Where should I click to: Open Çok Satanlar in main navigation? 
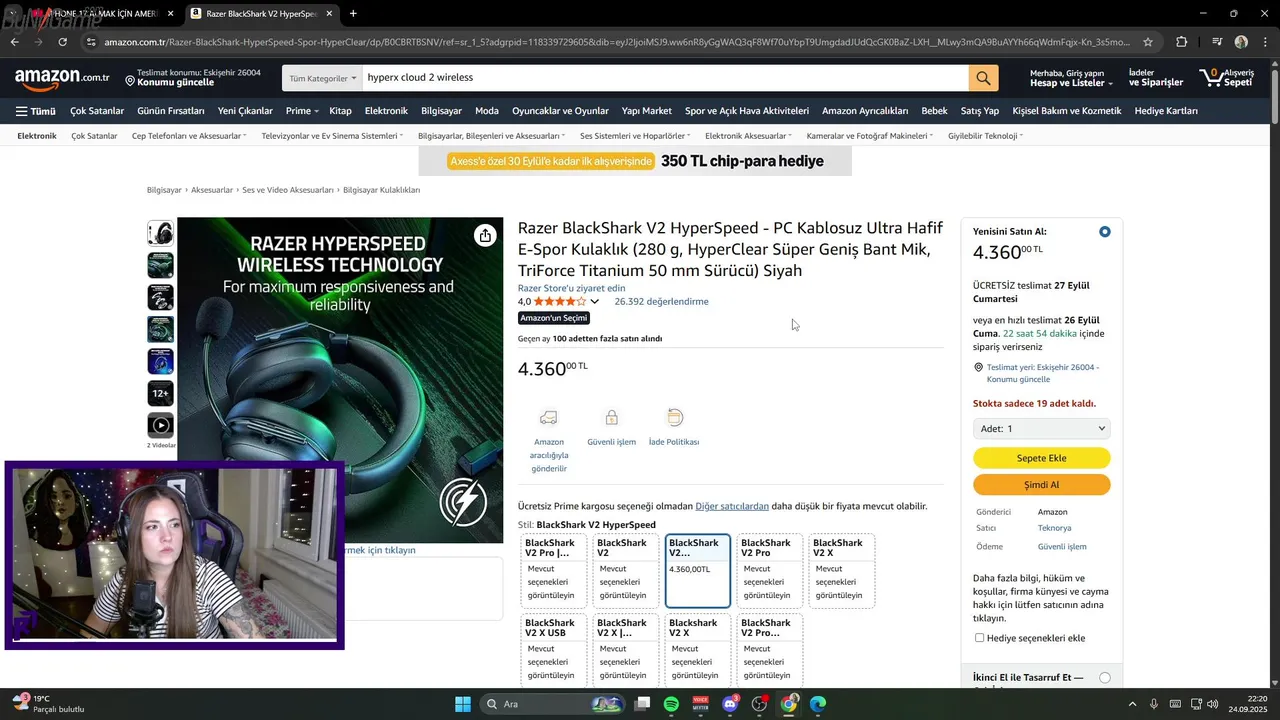point(97,111)
